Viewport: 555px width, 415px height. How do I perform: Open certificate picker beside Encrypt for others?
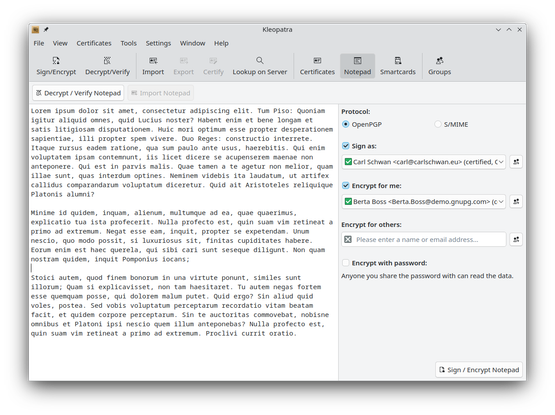516,239
